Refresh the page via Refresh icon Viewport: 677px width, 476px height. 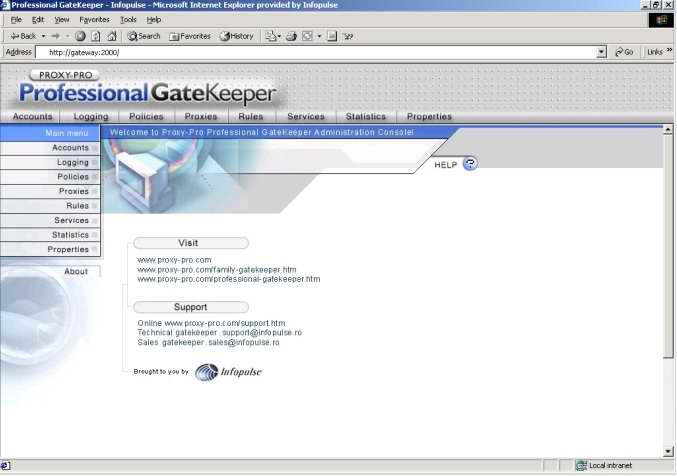coord(96,36)
